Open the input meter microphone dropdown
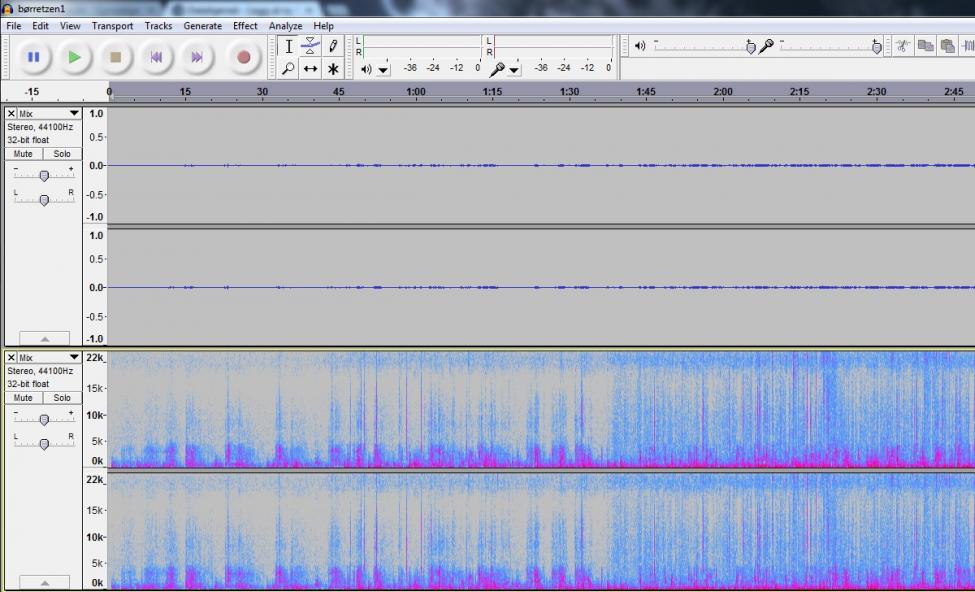975x592 pixels. pyautogui.click(x=514, y=69)
